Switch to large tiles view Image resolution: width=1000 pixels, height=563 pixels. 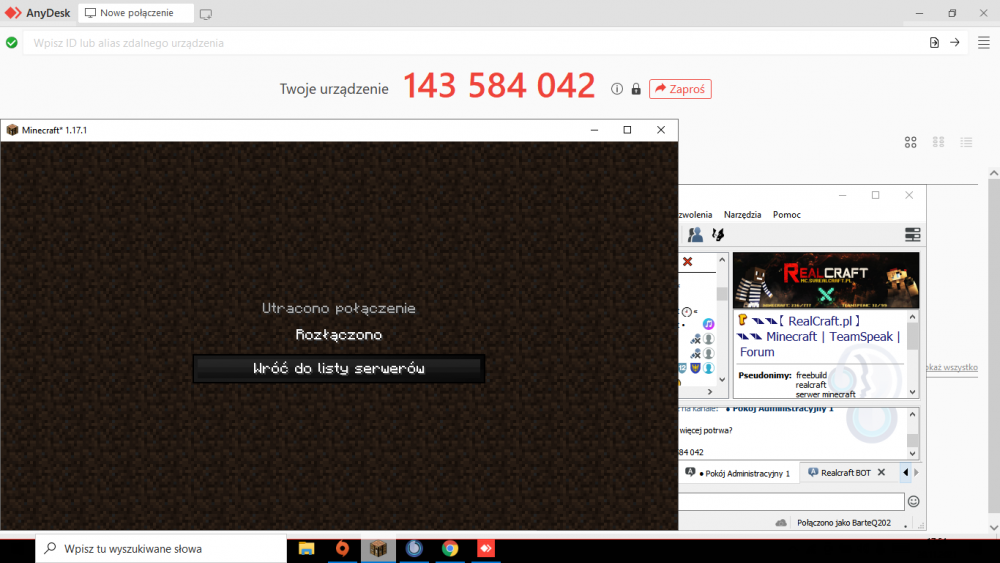point(910,143)
